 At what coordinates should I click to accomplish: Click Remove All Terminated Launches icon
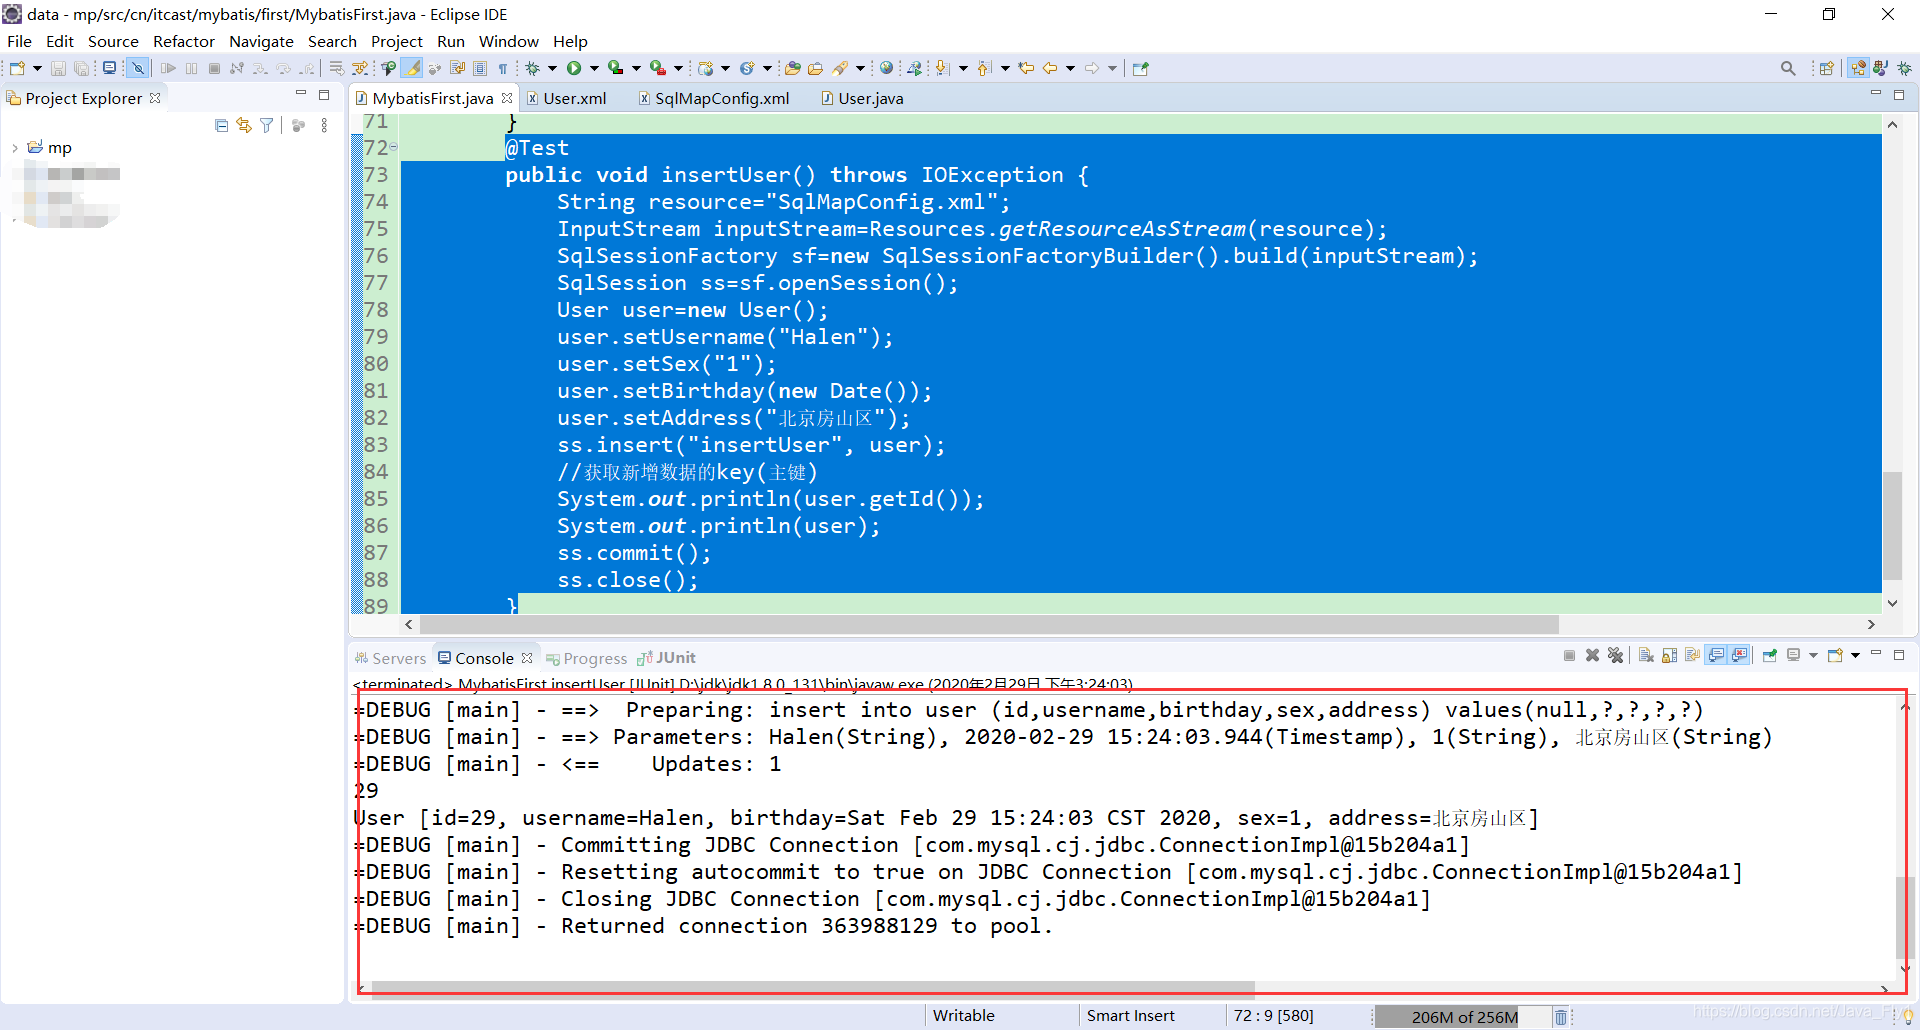[x=1615, y=655]
